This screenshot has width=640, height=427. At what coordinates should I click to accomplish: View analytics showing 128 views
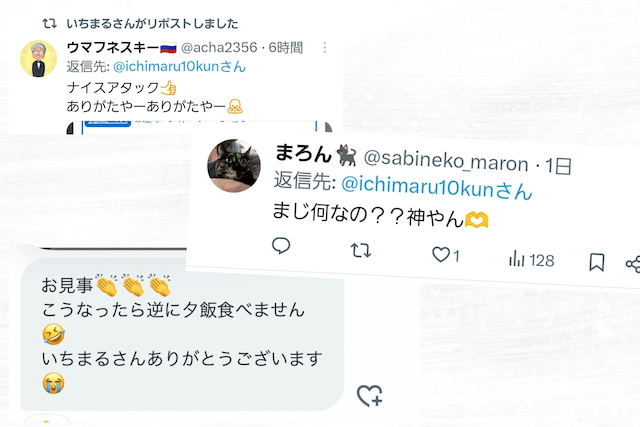pos(531,260)
